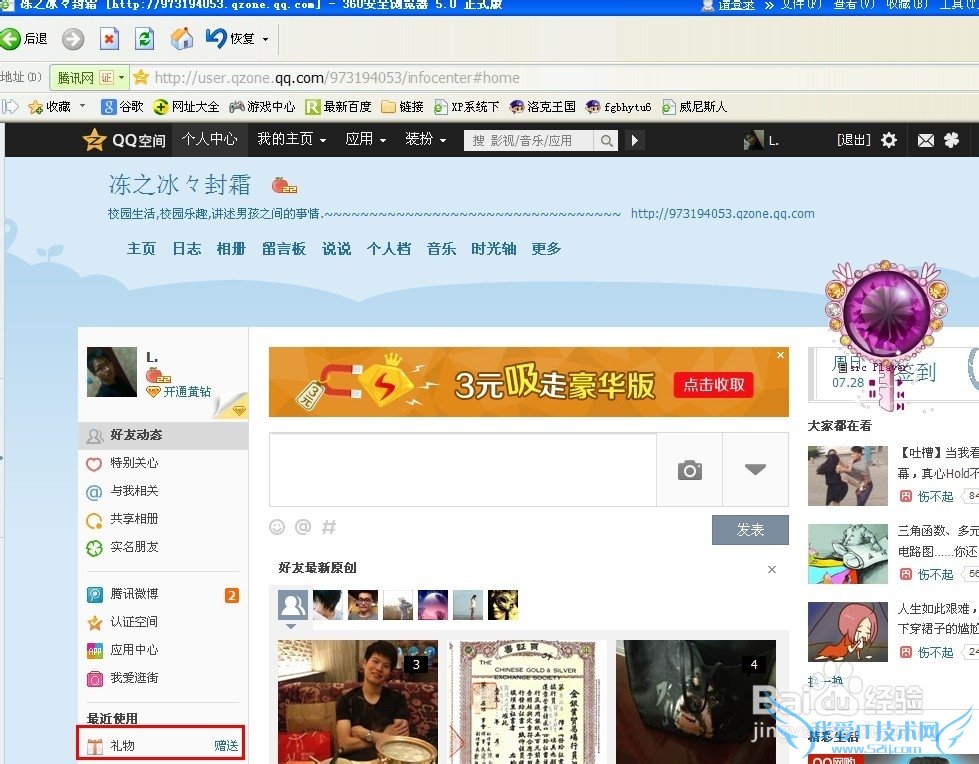Open 应用中心 in sidebar
The height and width of the screenshot is (764, 979).
coord(163,650)
